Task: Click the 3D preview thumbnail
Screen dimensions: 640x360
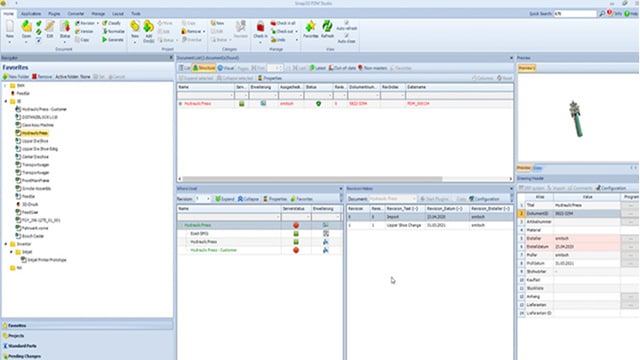Action: tap(576, 119)
